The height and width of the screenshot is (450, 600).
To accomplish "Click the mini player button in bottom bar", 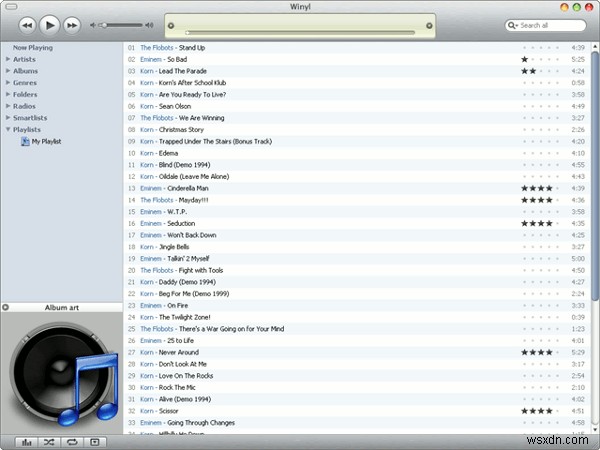I will [x=95, y=442].
